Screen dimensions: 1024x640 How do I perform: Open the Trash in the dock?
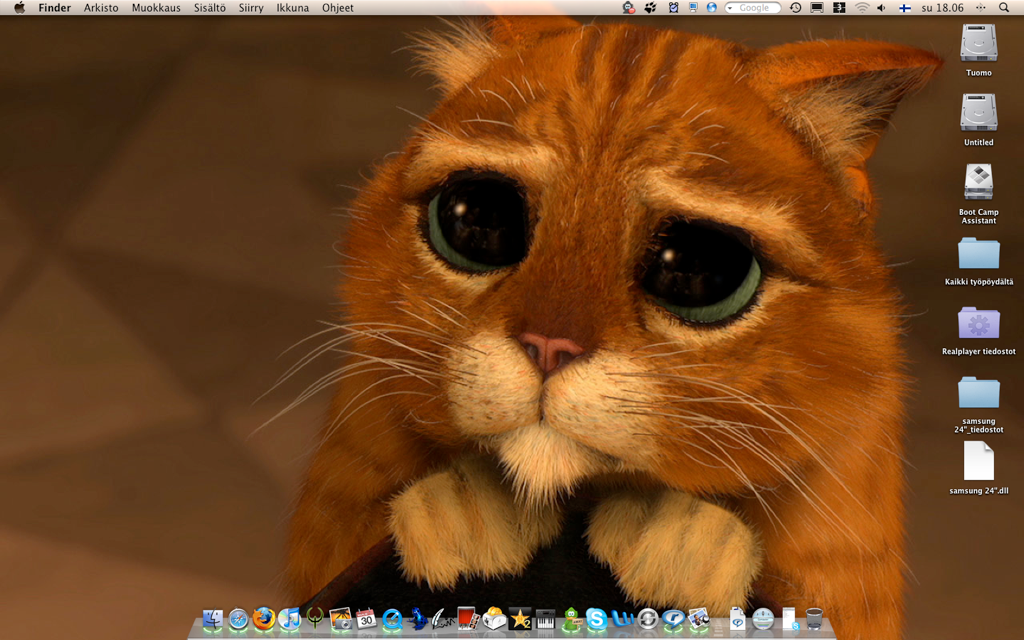814,618
